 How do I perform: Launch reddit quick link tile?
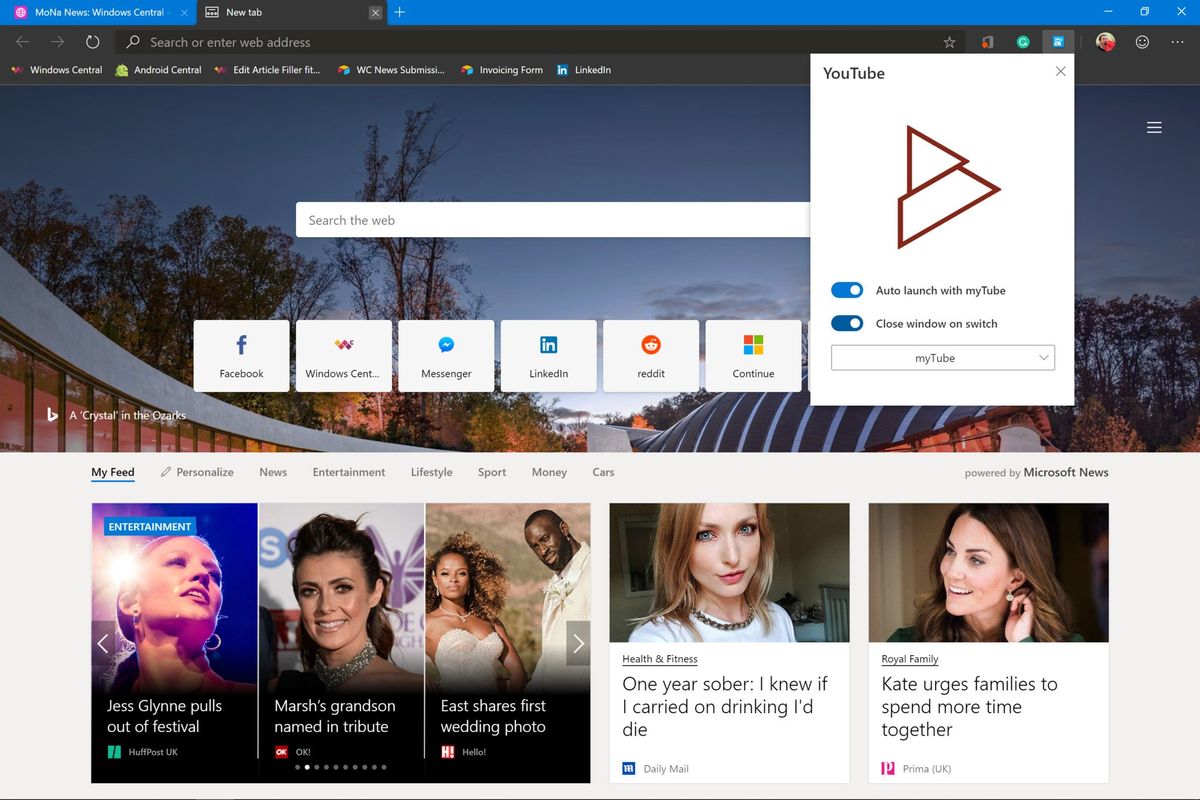pos(651,355)
